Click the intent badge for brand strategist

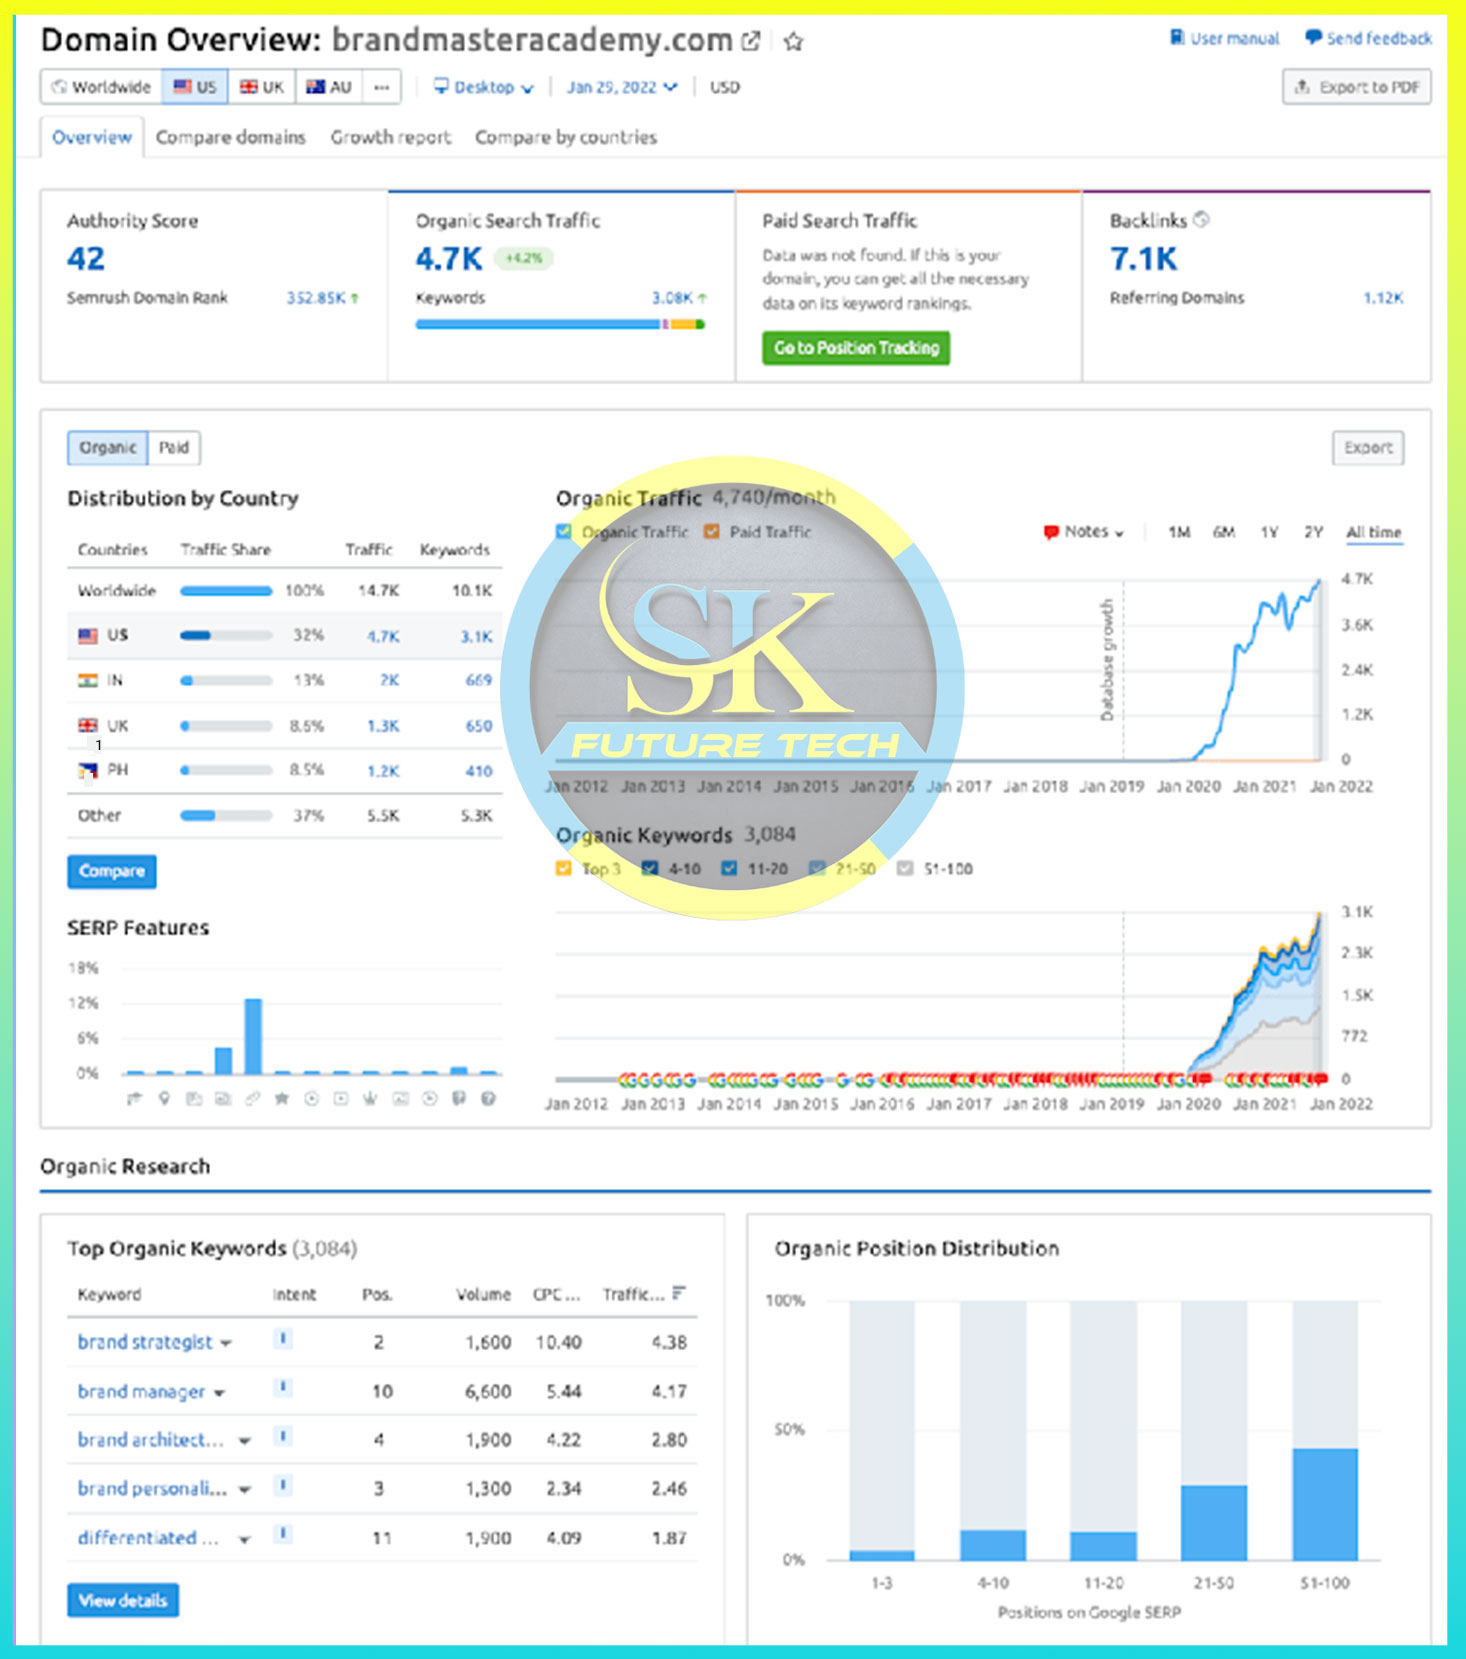[283, 1339]
